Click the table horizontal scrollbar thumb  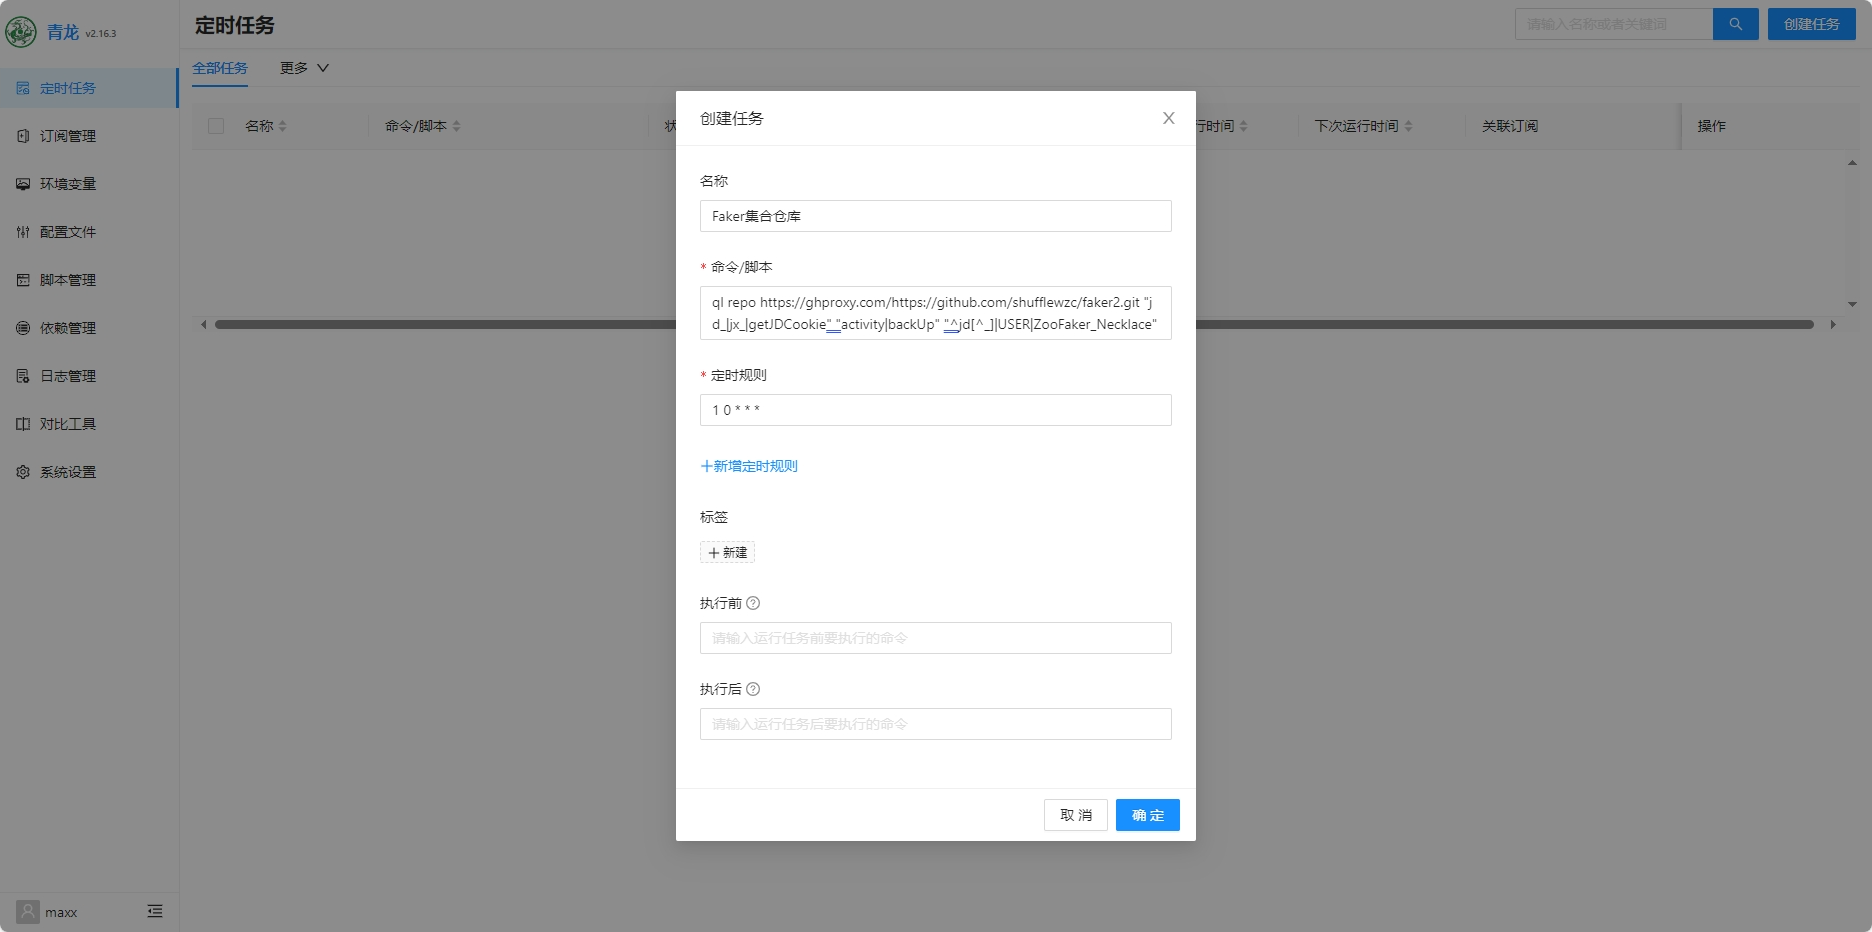[x=1014, y=324]
